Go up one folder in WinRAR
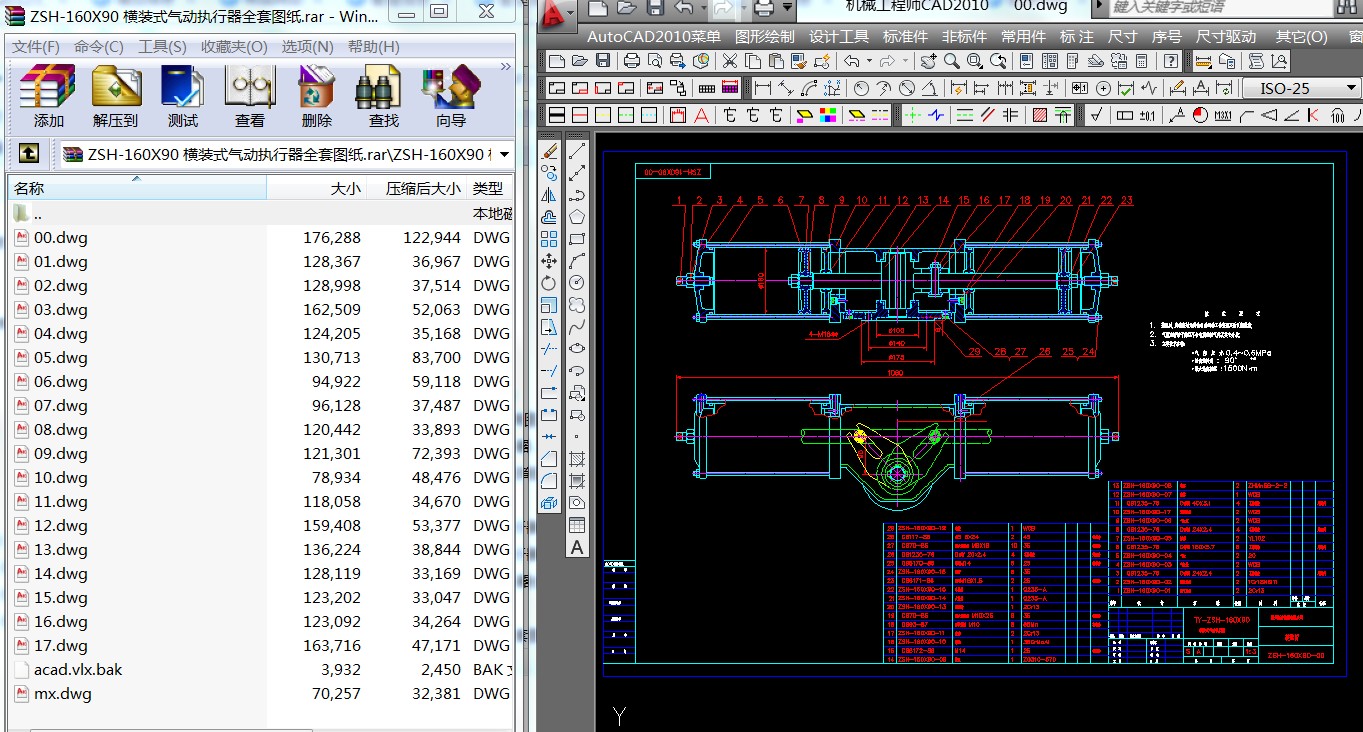The height and width of the screenshot is (732, 1363). (30, 154)
